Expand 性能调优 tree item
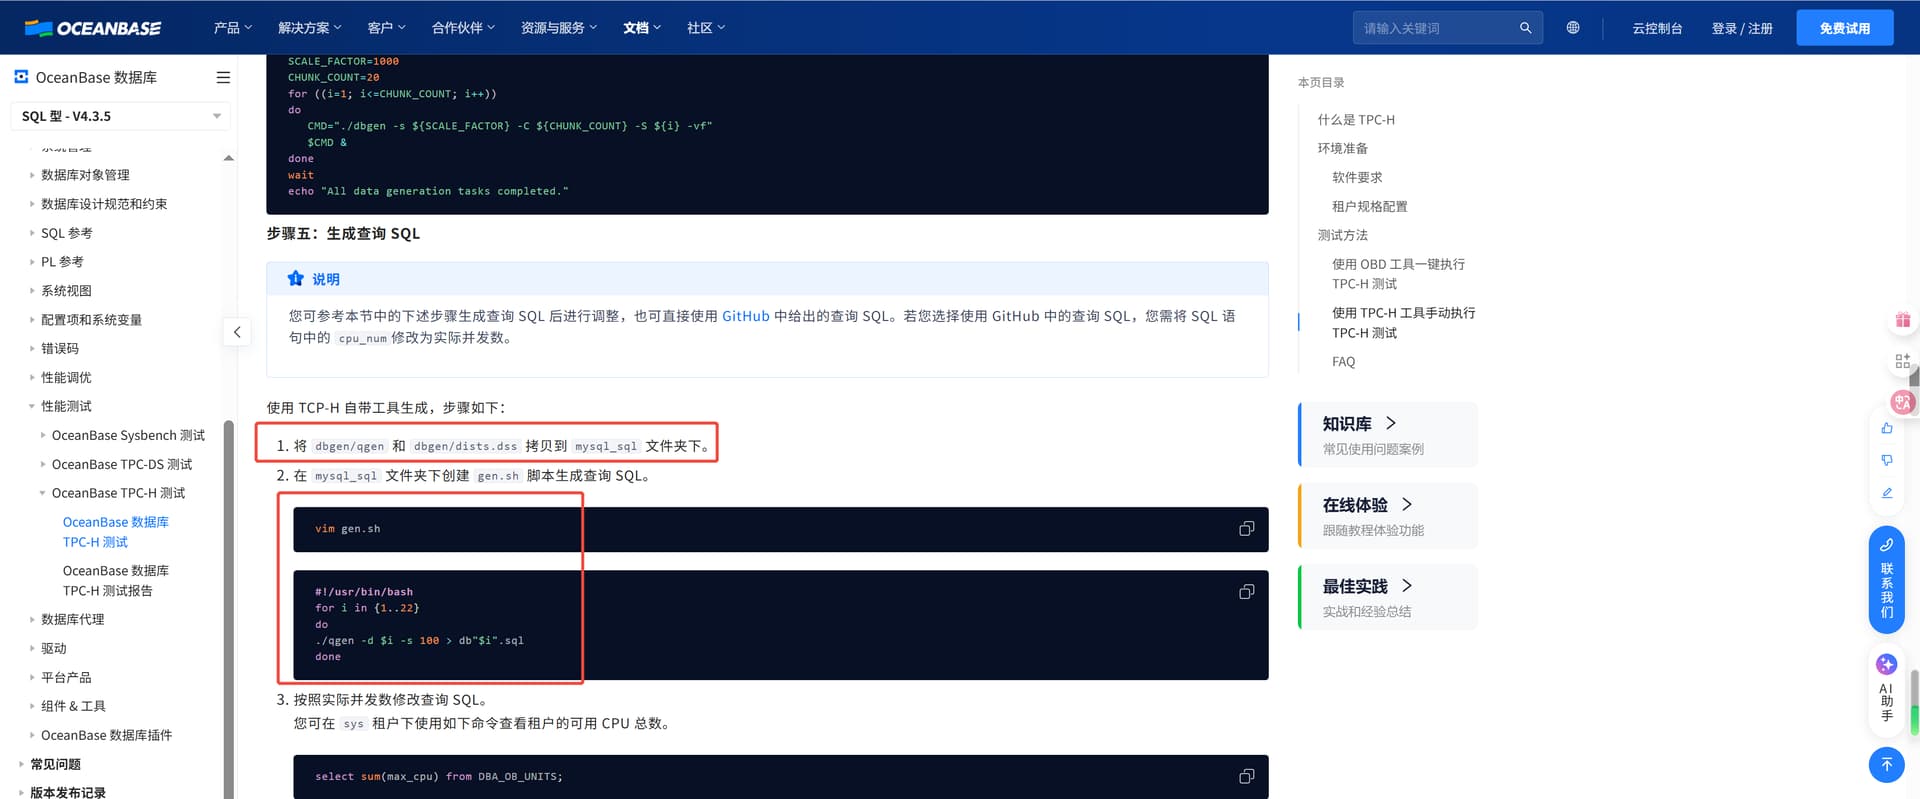 click(x=66, y=378)
